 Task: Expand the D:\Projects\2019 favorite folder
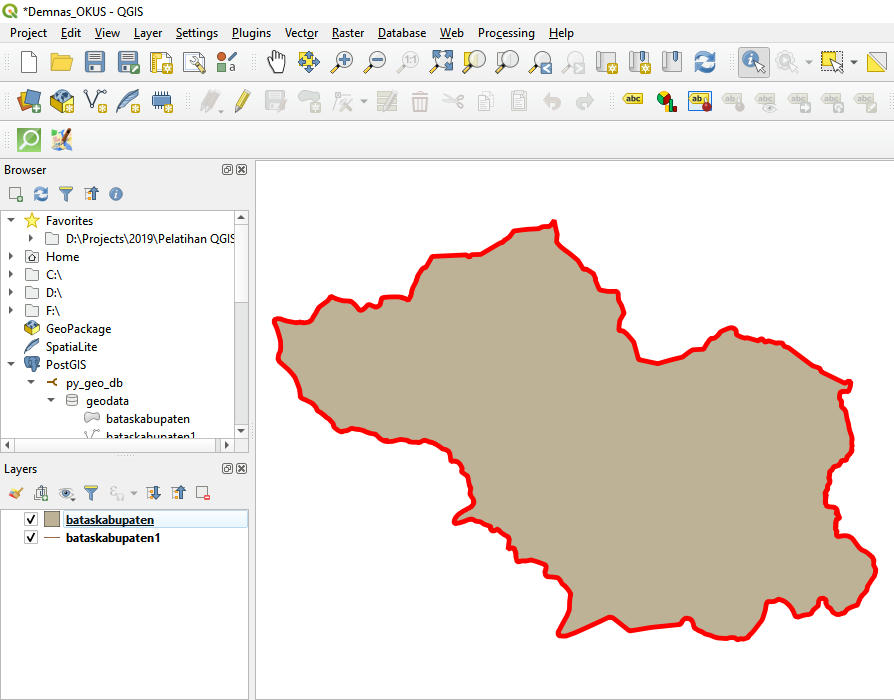pos(31,238)
